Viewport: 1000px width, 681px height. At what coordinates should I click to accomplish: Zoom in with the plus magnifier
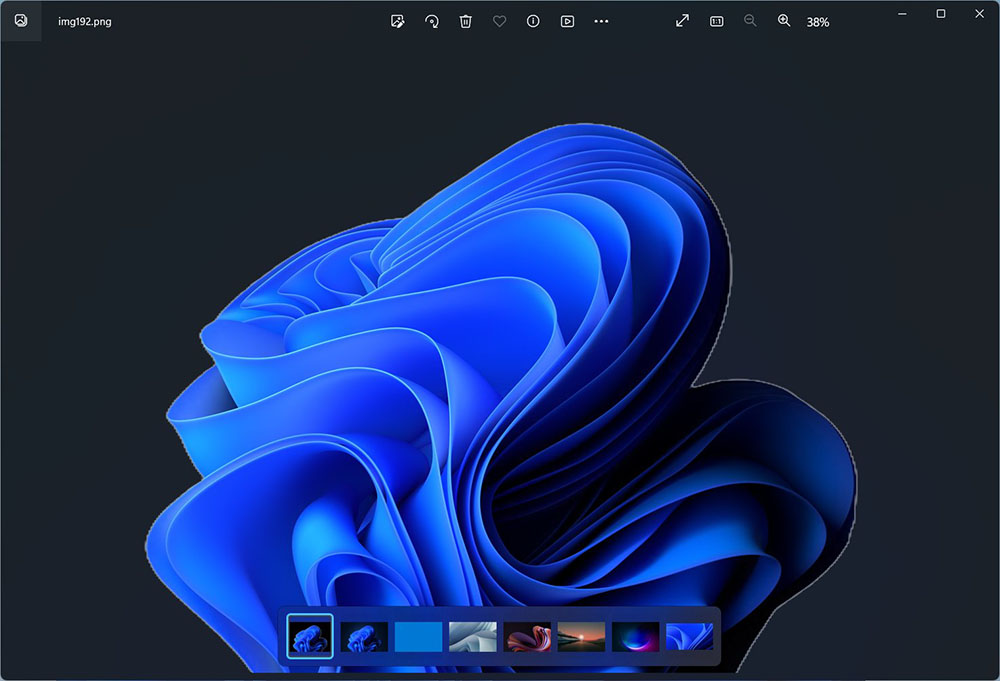(x=784, y=21)
